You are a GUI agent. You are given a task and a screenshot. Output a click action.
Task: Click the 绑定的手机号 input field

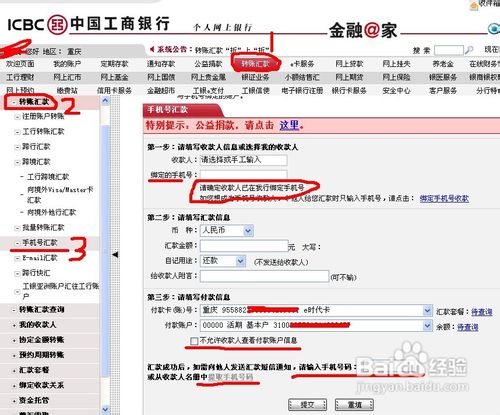click(x=243, y=175)
